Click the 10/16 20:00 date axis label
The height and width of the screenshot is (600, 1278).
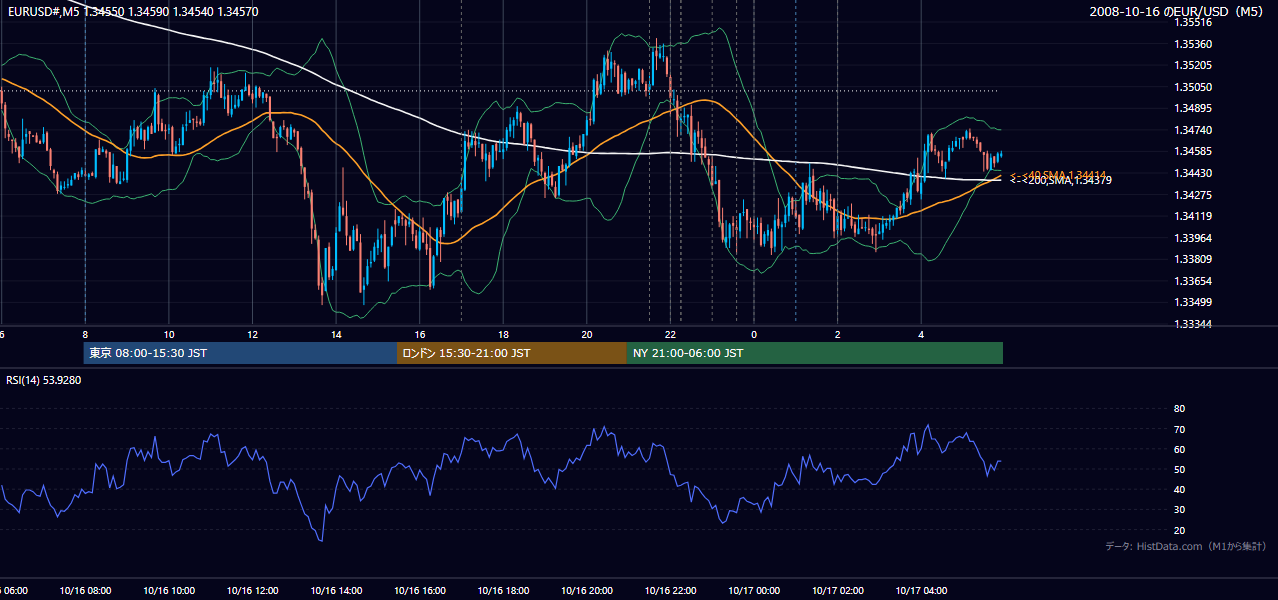[x=587, y=591]
